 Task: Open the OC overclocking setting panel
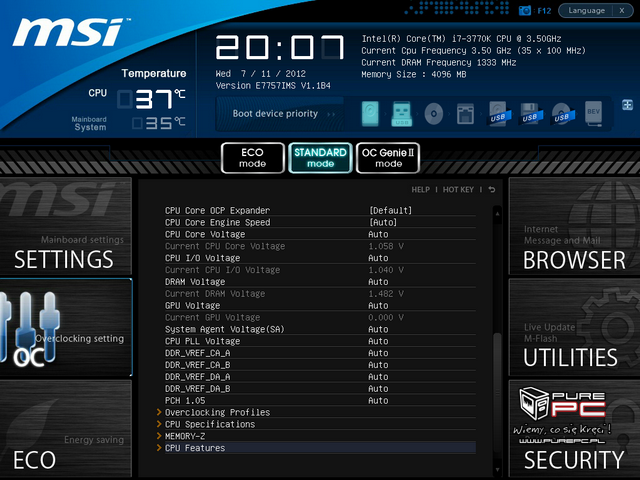click(66, 327)
